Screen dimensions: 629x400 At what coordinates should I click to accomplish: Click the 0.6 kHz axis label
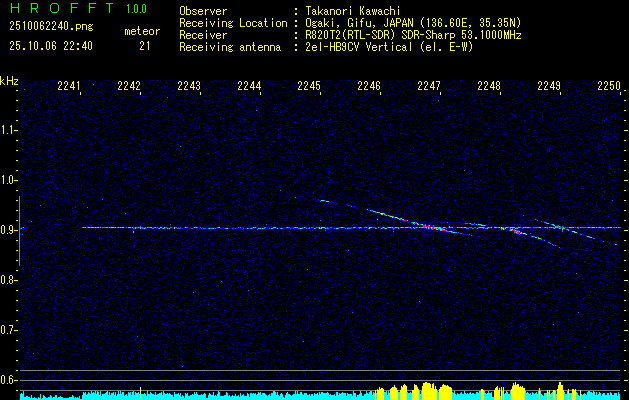(x=9, y=379)
